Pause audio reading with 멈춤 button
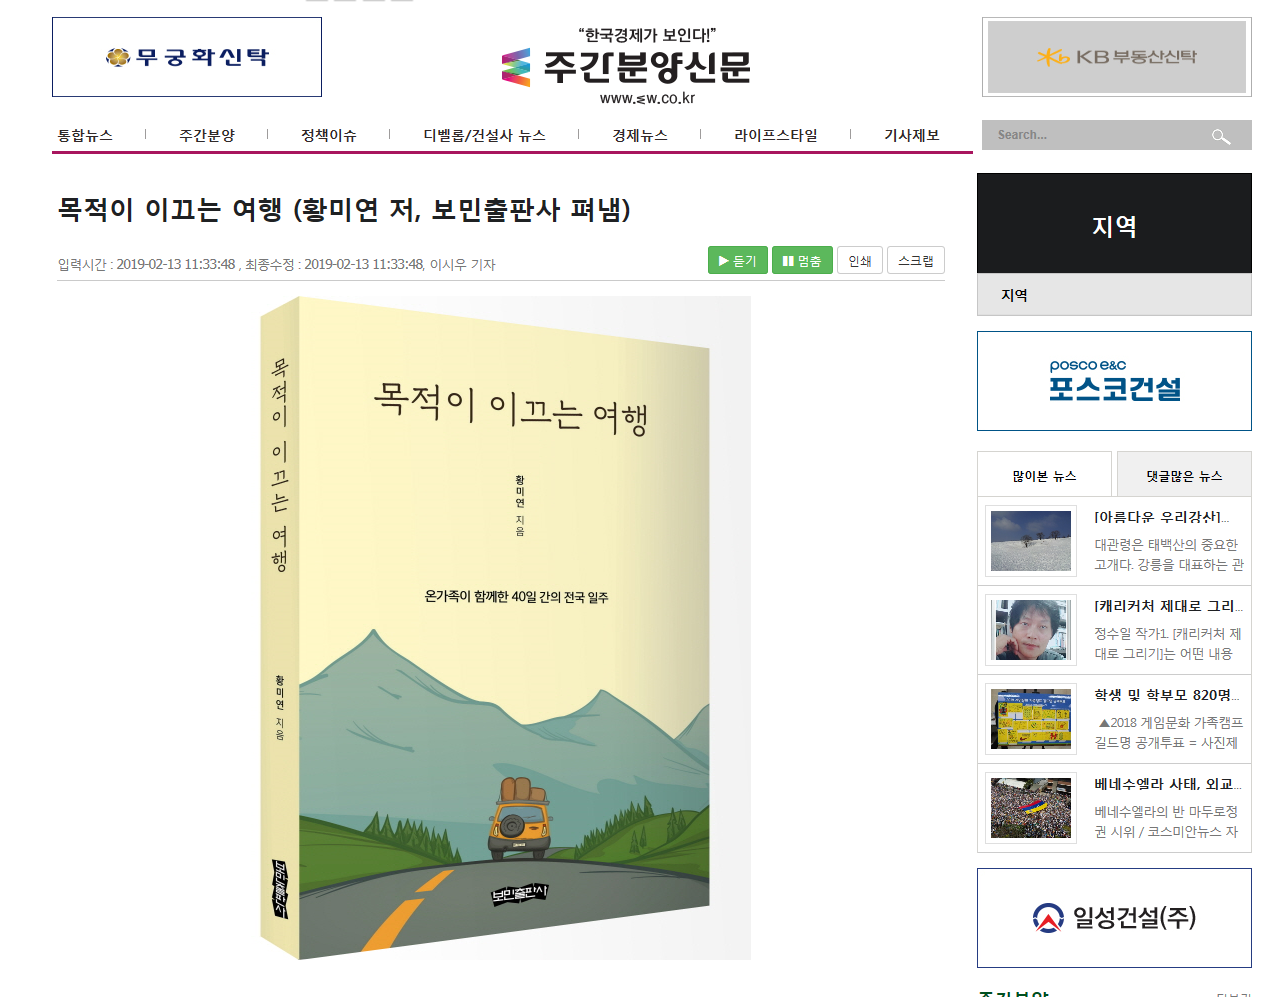This screenshot has height=997, width=1273. tap(802, 260)
